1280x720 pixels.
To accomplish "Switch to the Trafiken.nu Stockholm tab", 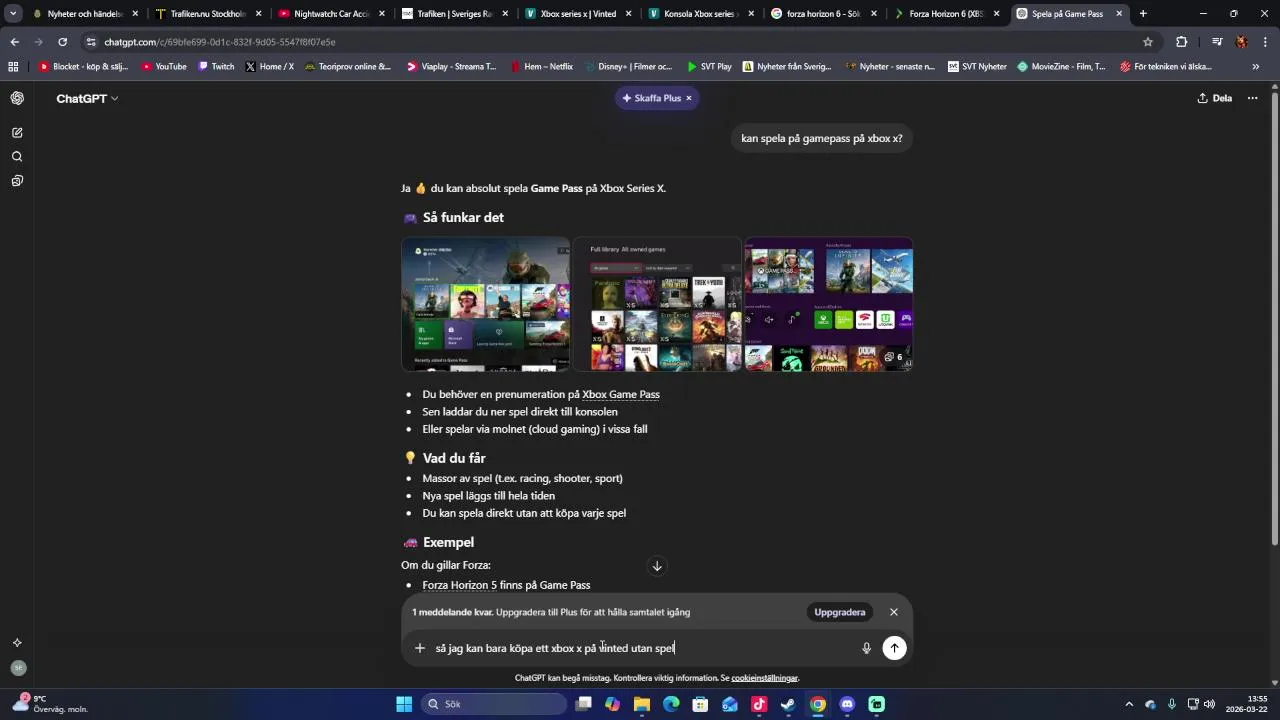I will point(206,14).
